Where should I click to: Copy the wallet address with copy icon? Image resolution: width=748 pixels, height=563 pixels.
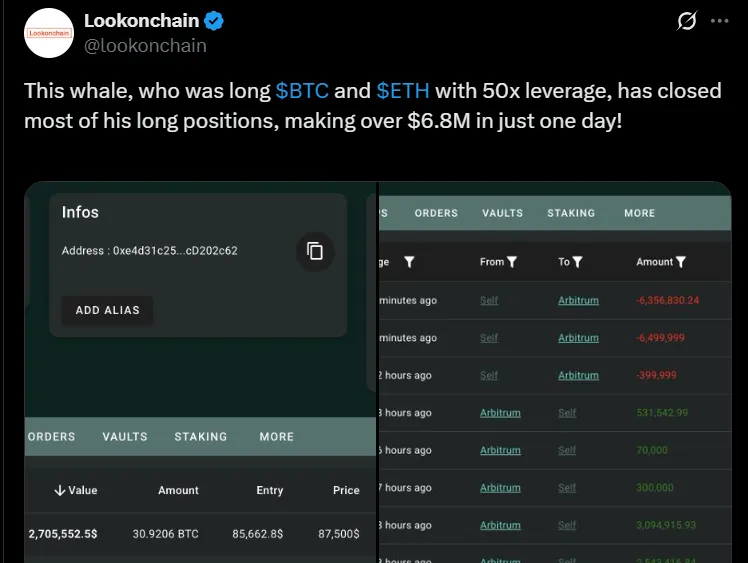[x=315, y=251]
